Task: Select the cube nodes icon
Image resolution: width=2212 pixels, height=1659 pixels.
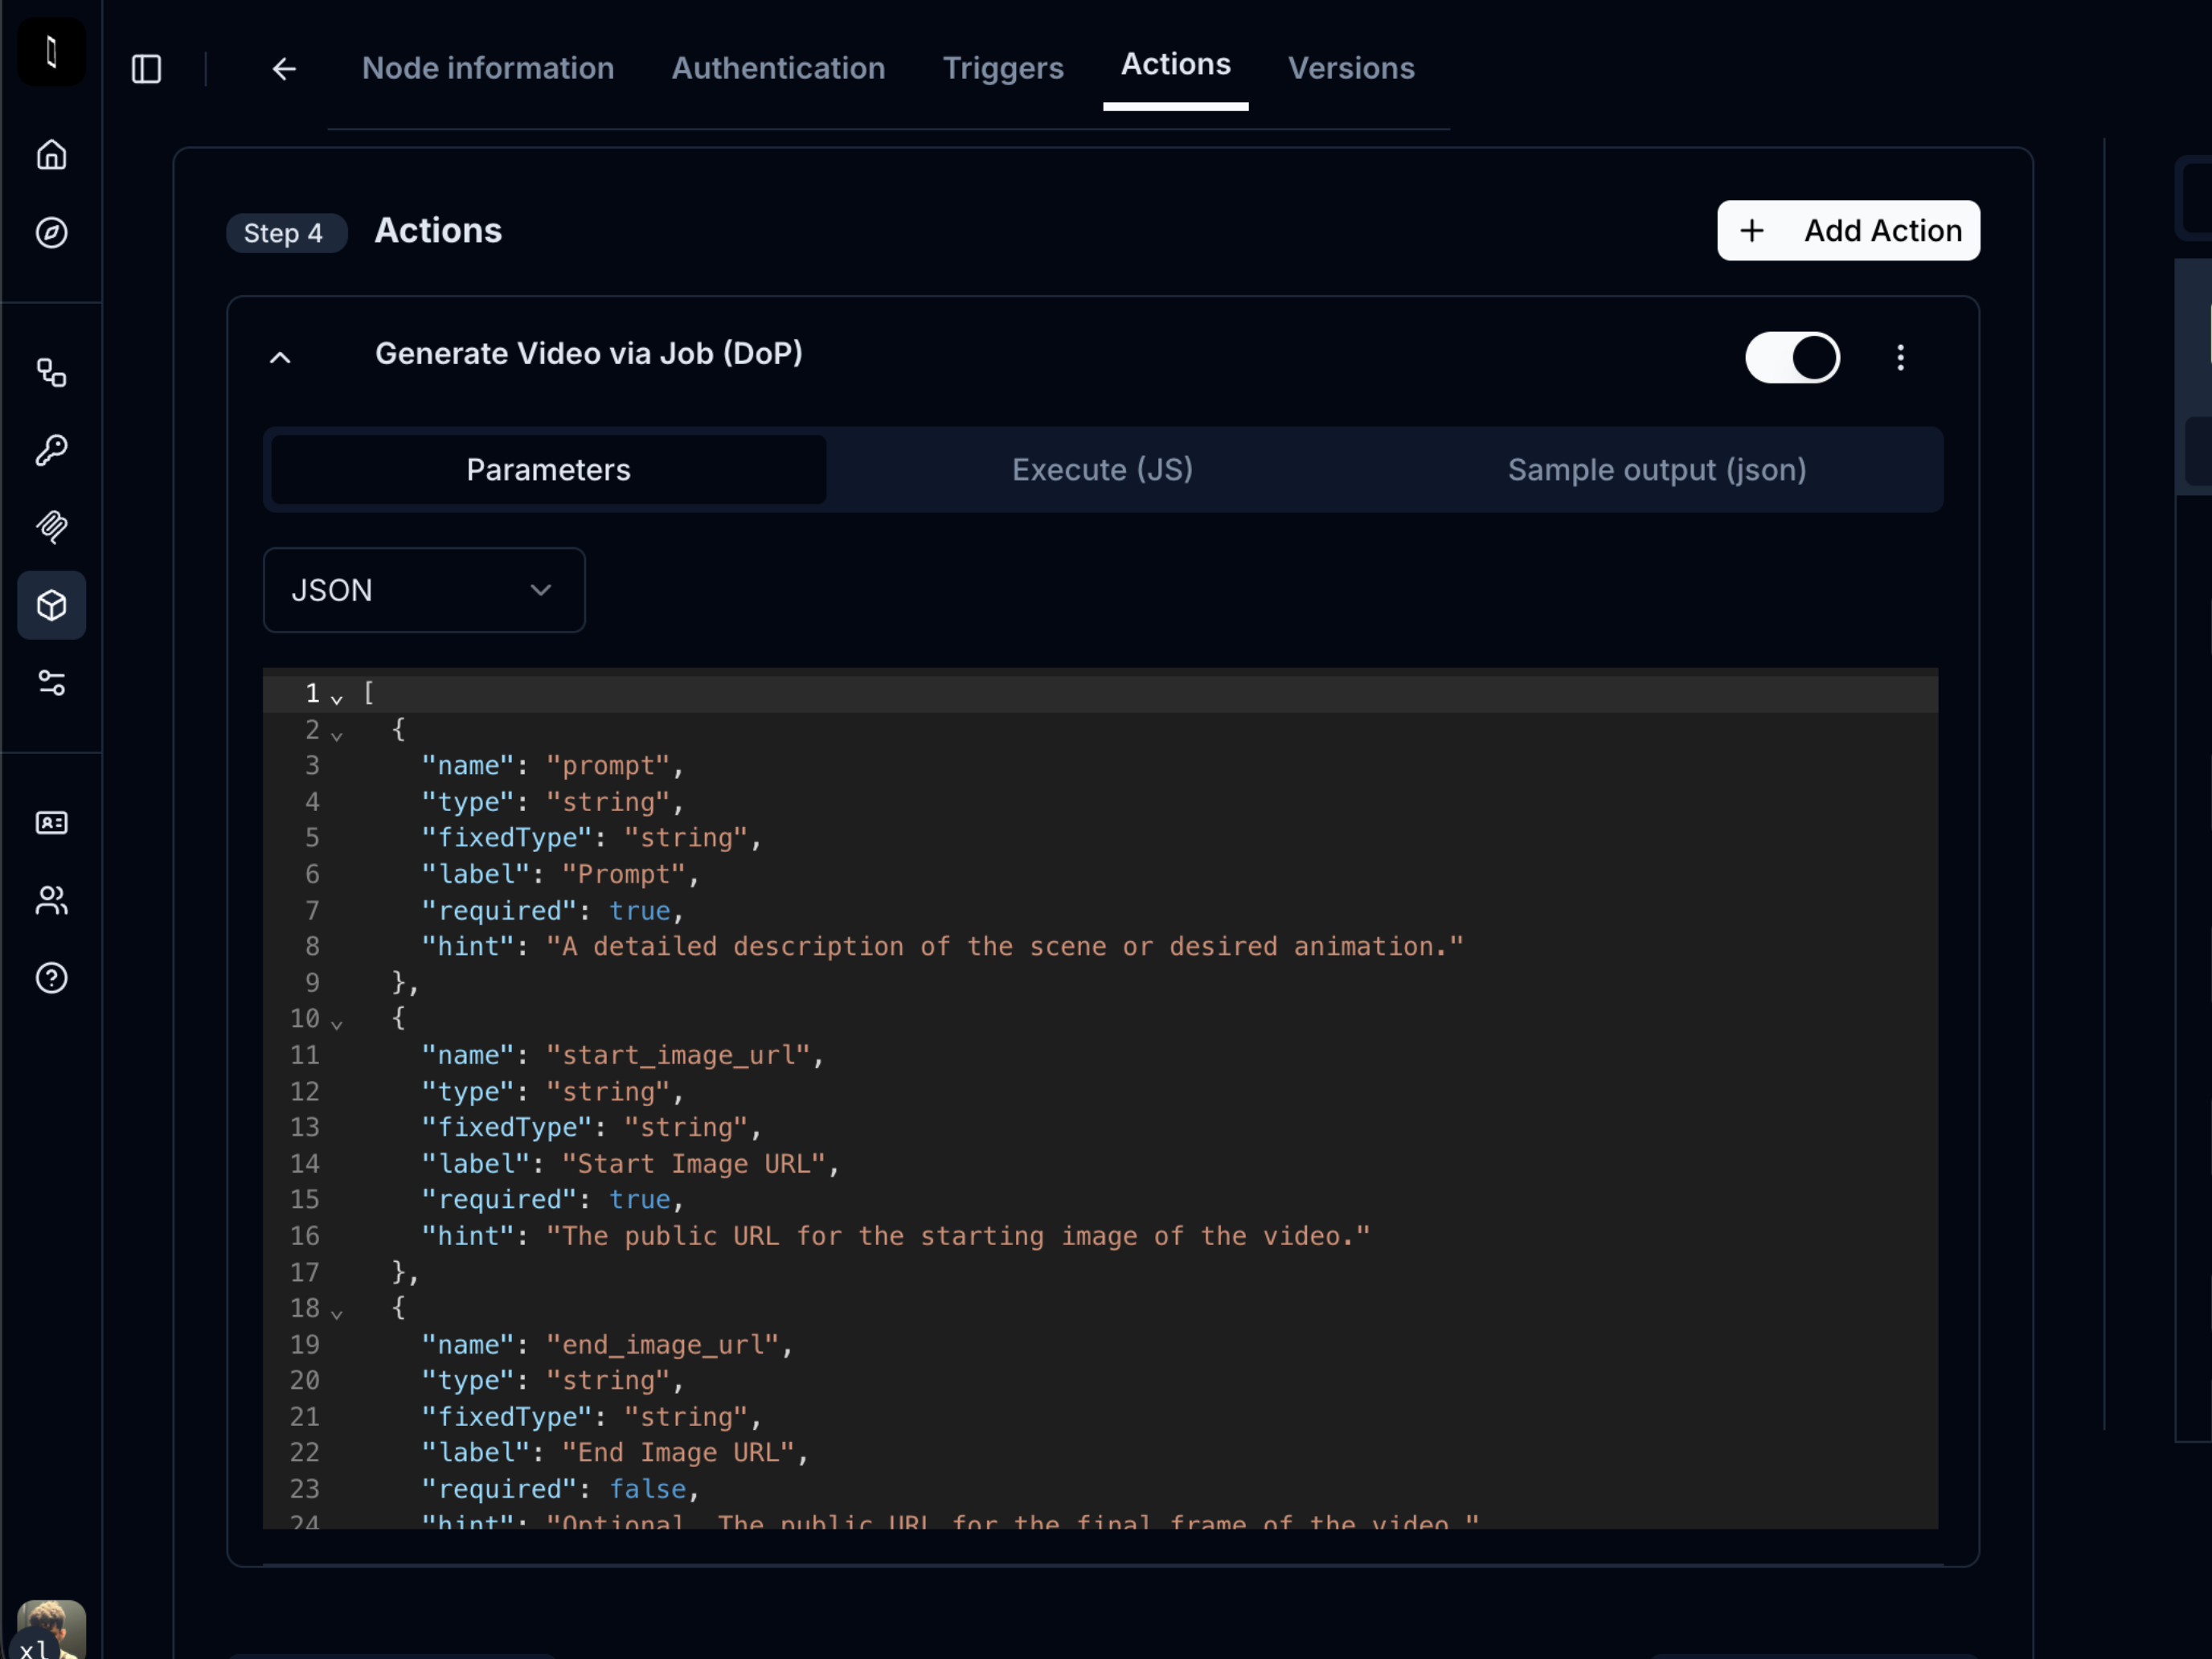Action: pyautogui.click(x=51, y=605)
